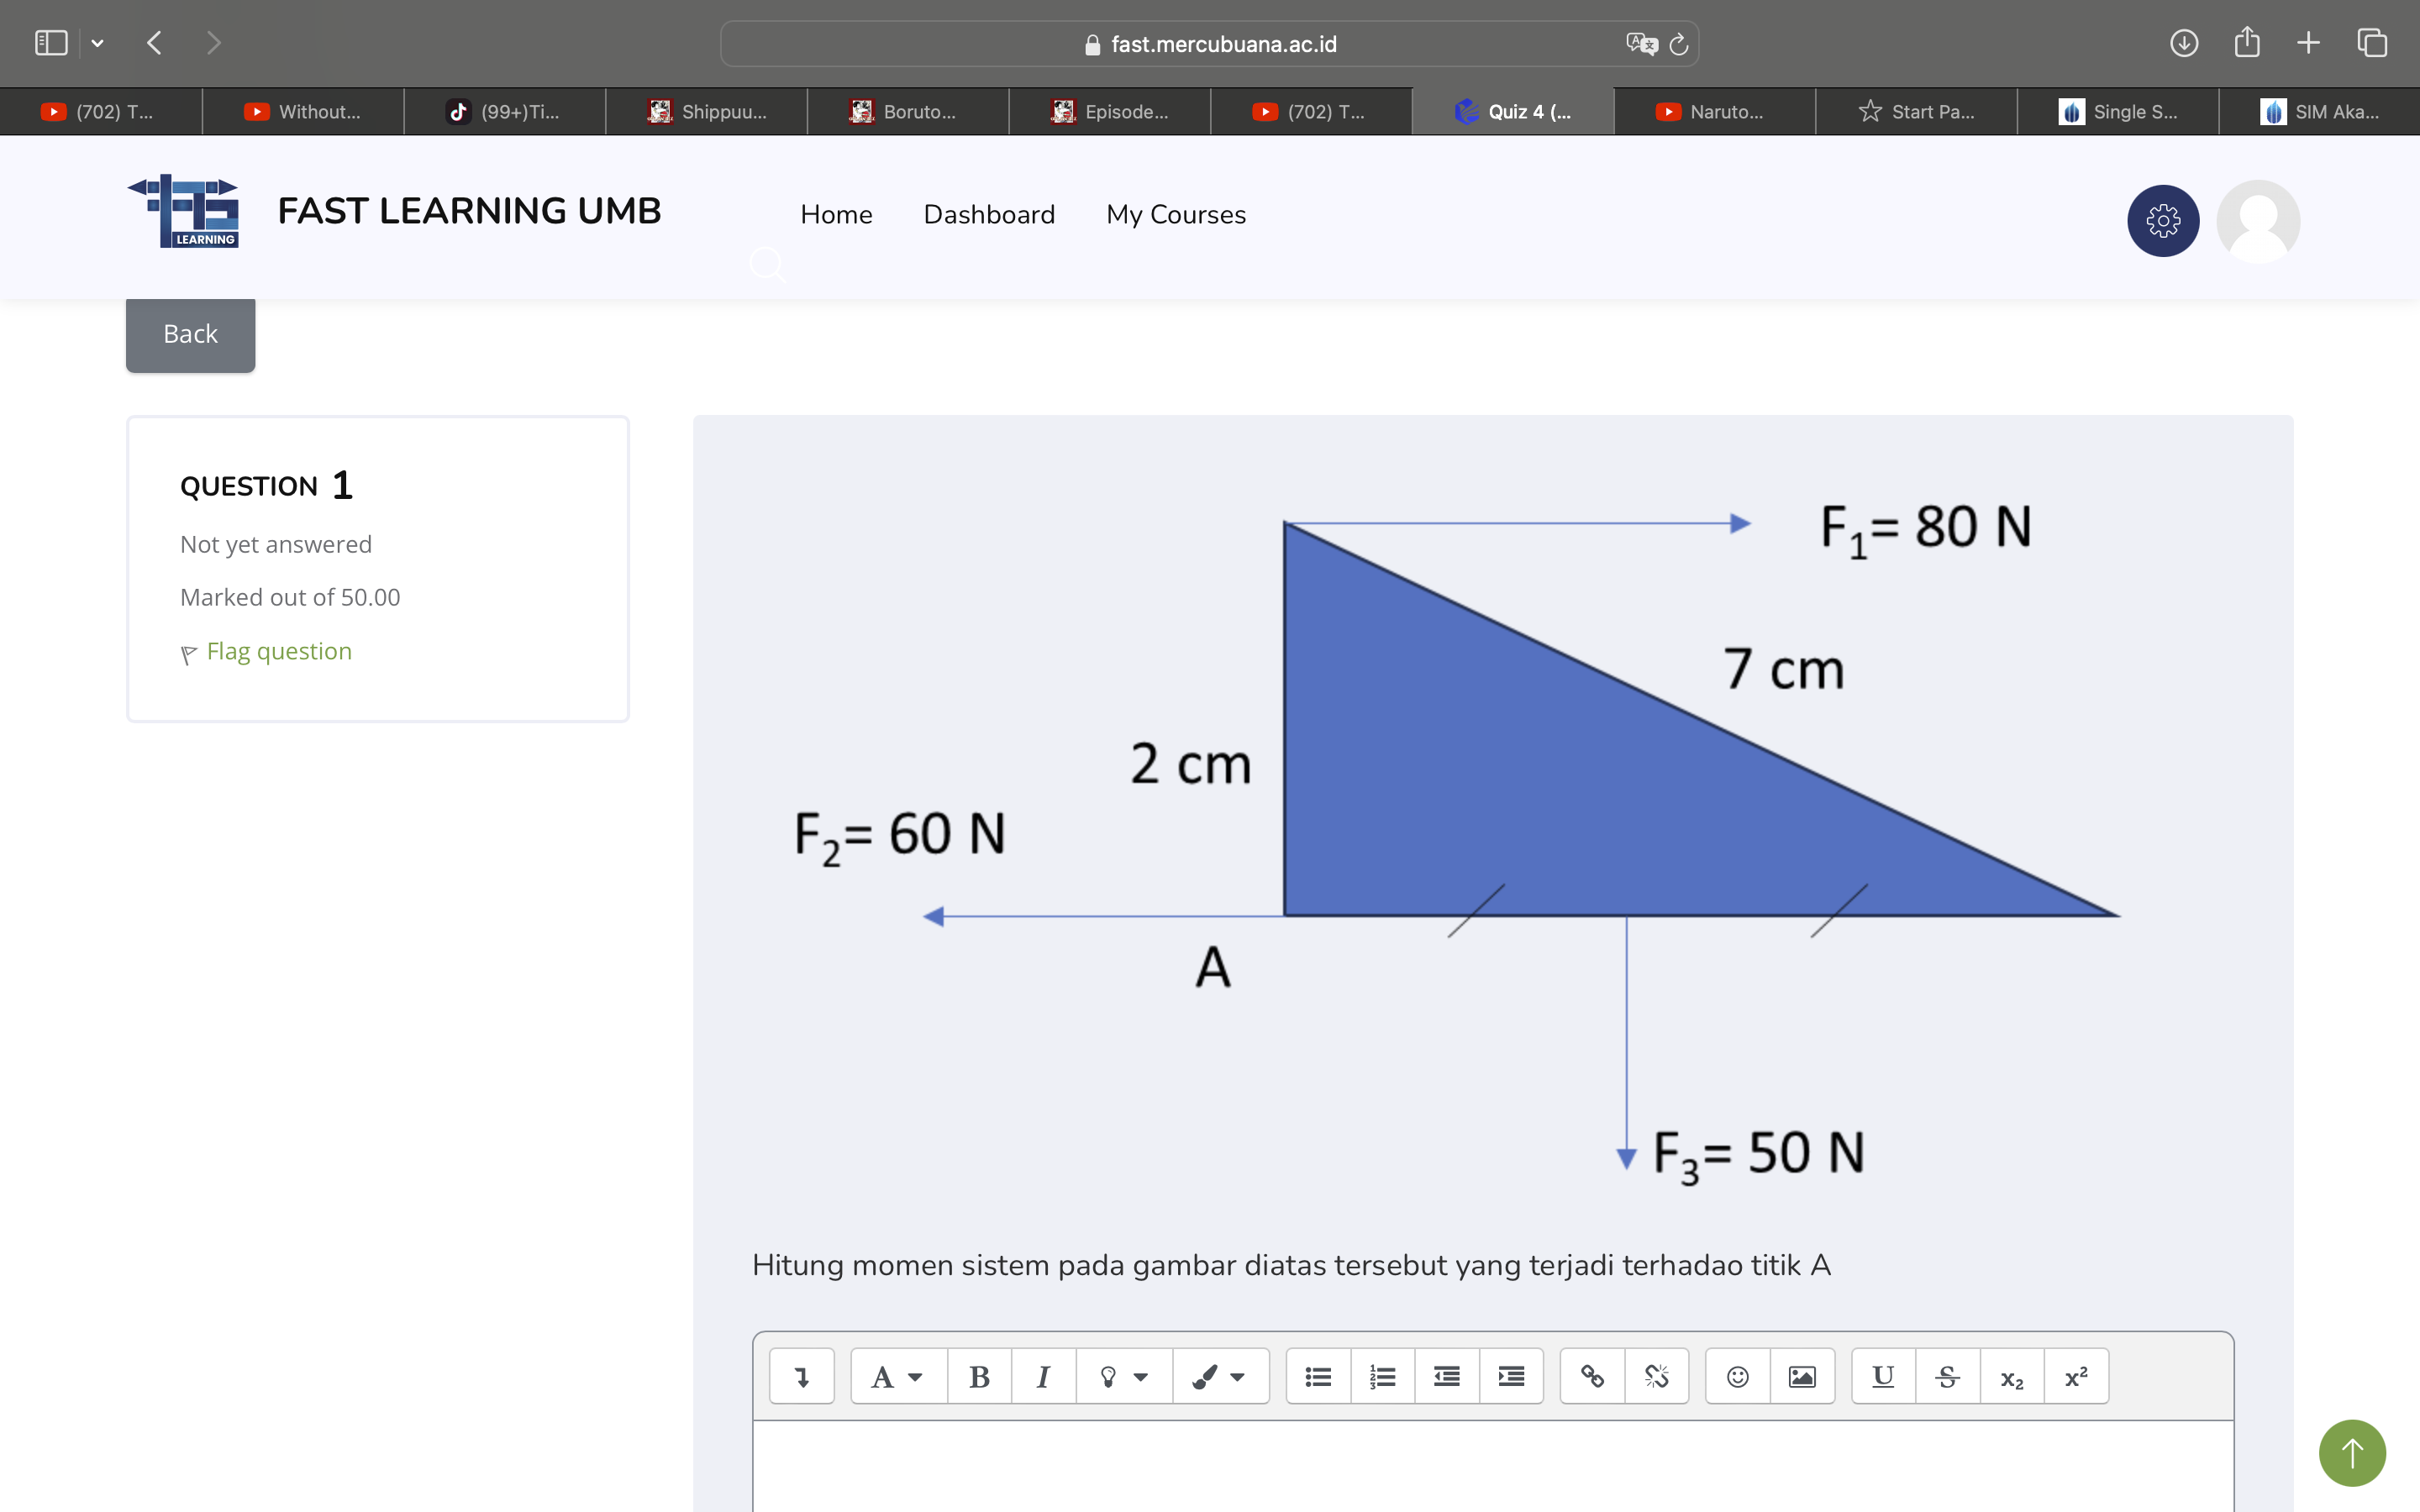The image size is (2420, 1512).
Task: Select the text alignment icon
Action: coord(1446,1378)
